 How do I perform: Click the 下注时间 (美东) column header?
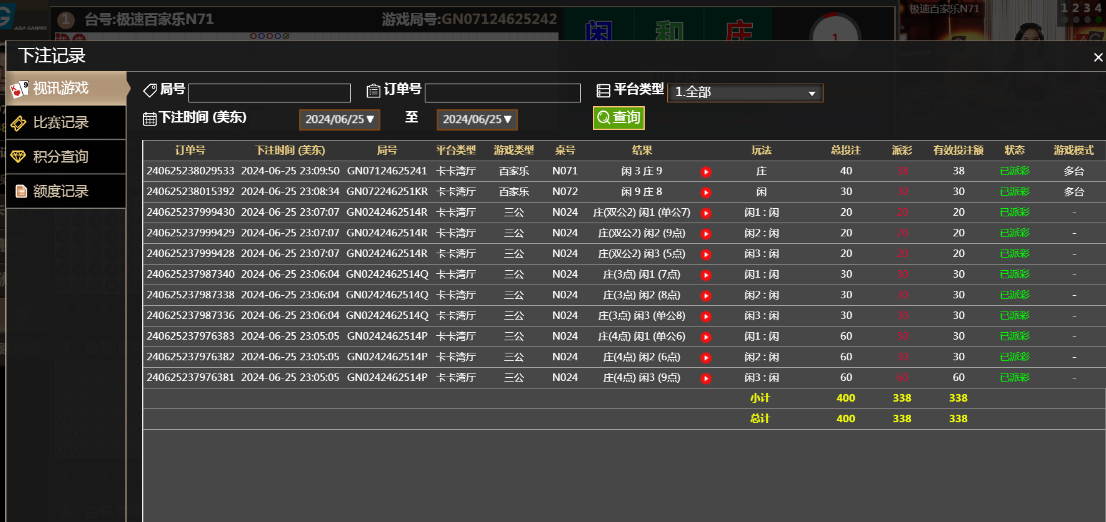point(290,150)
